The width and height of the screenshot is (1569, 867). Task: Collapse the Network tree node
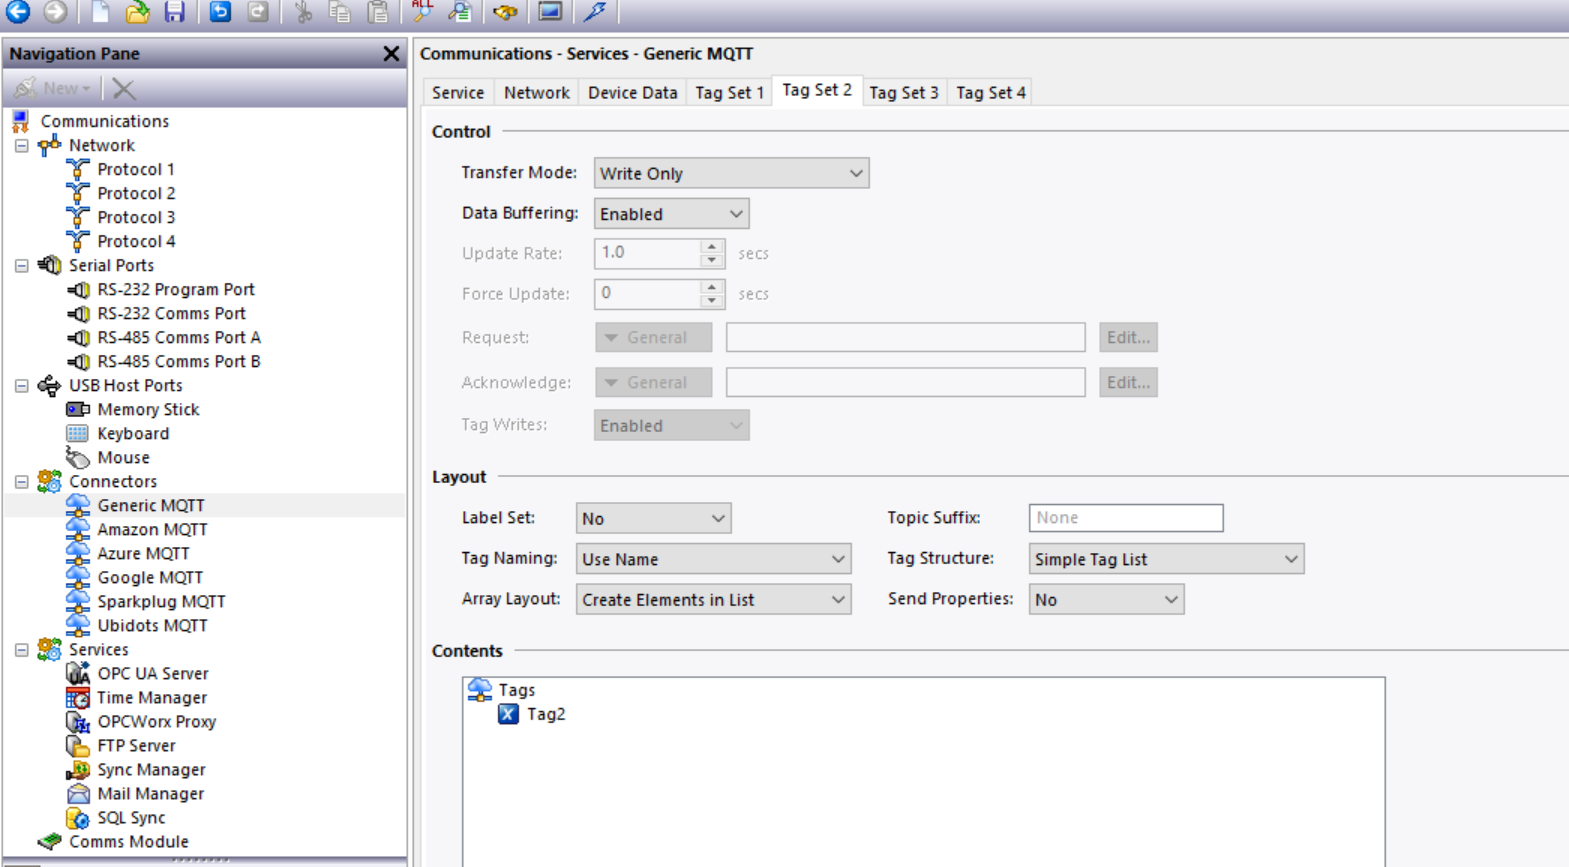[21, 145]
